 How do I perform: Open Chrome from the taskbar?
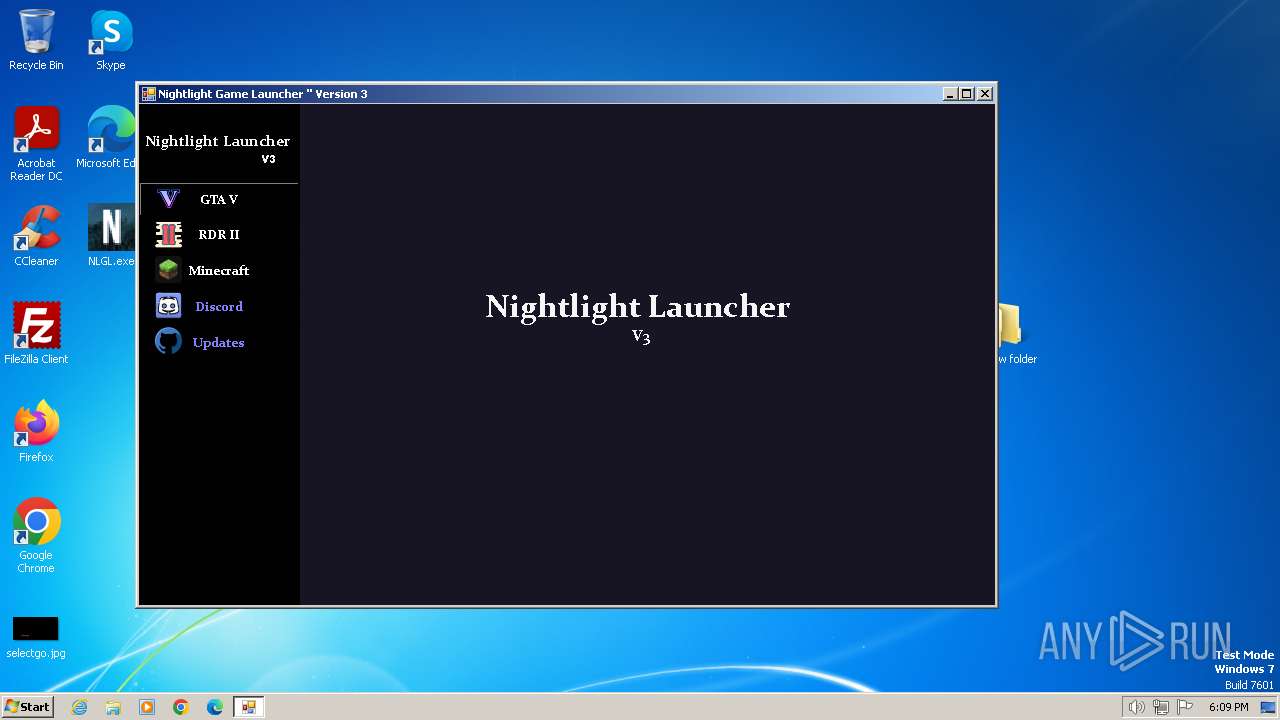[x=181, y=707]
